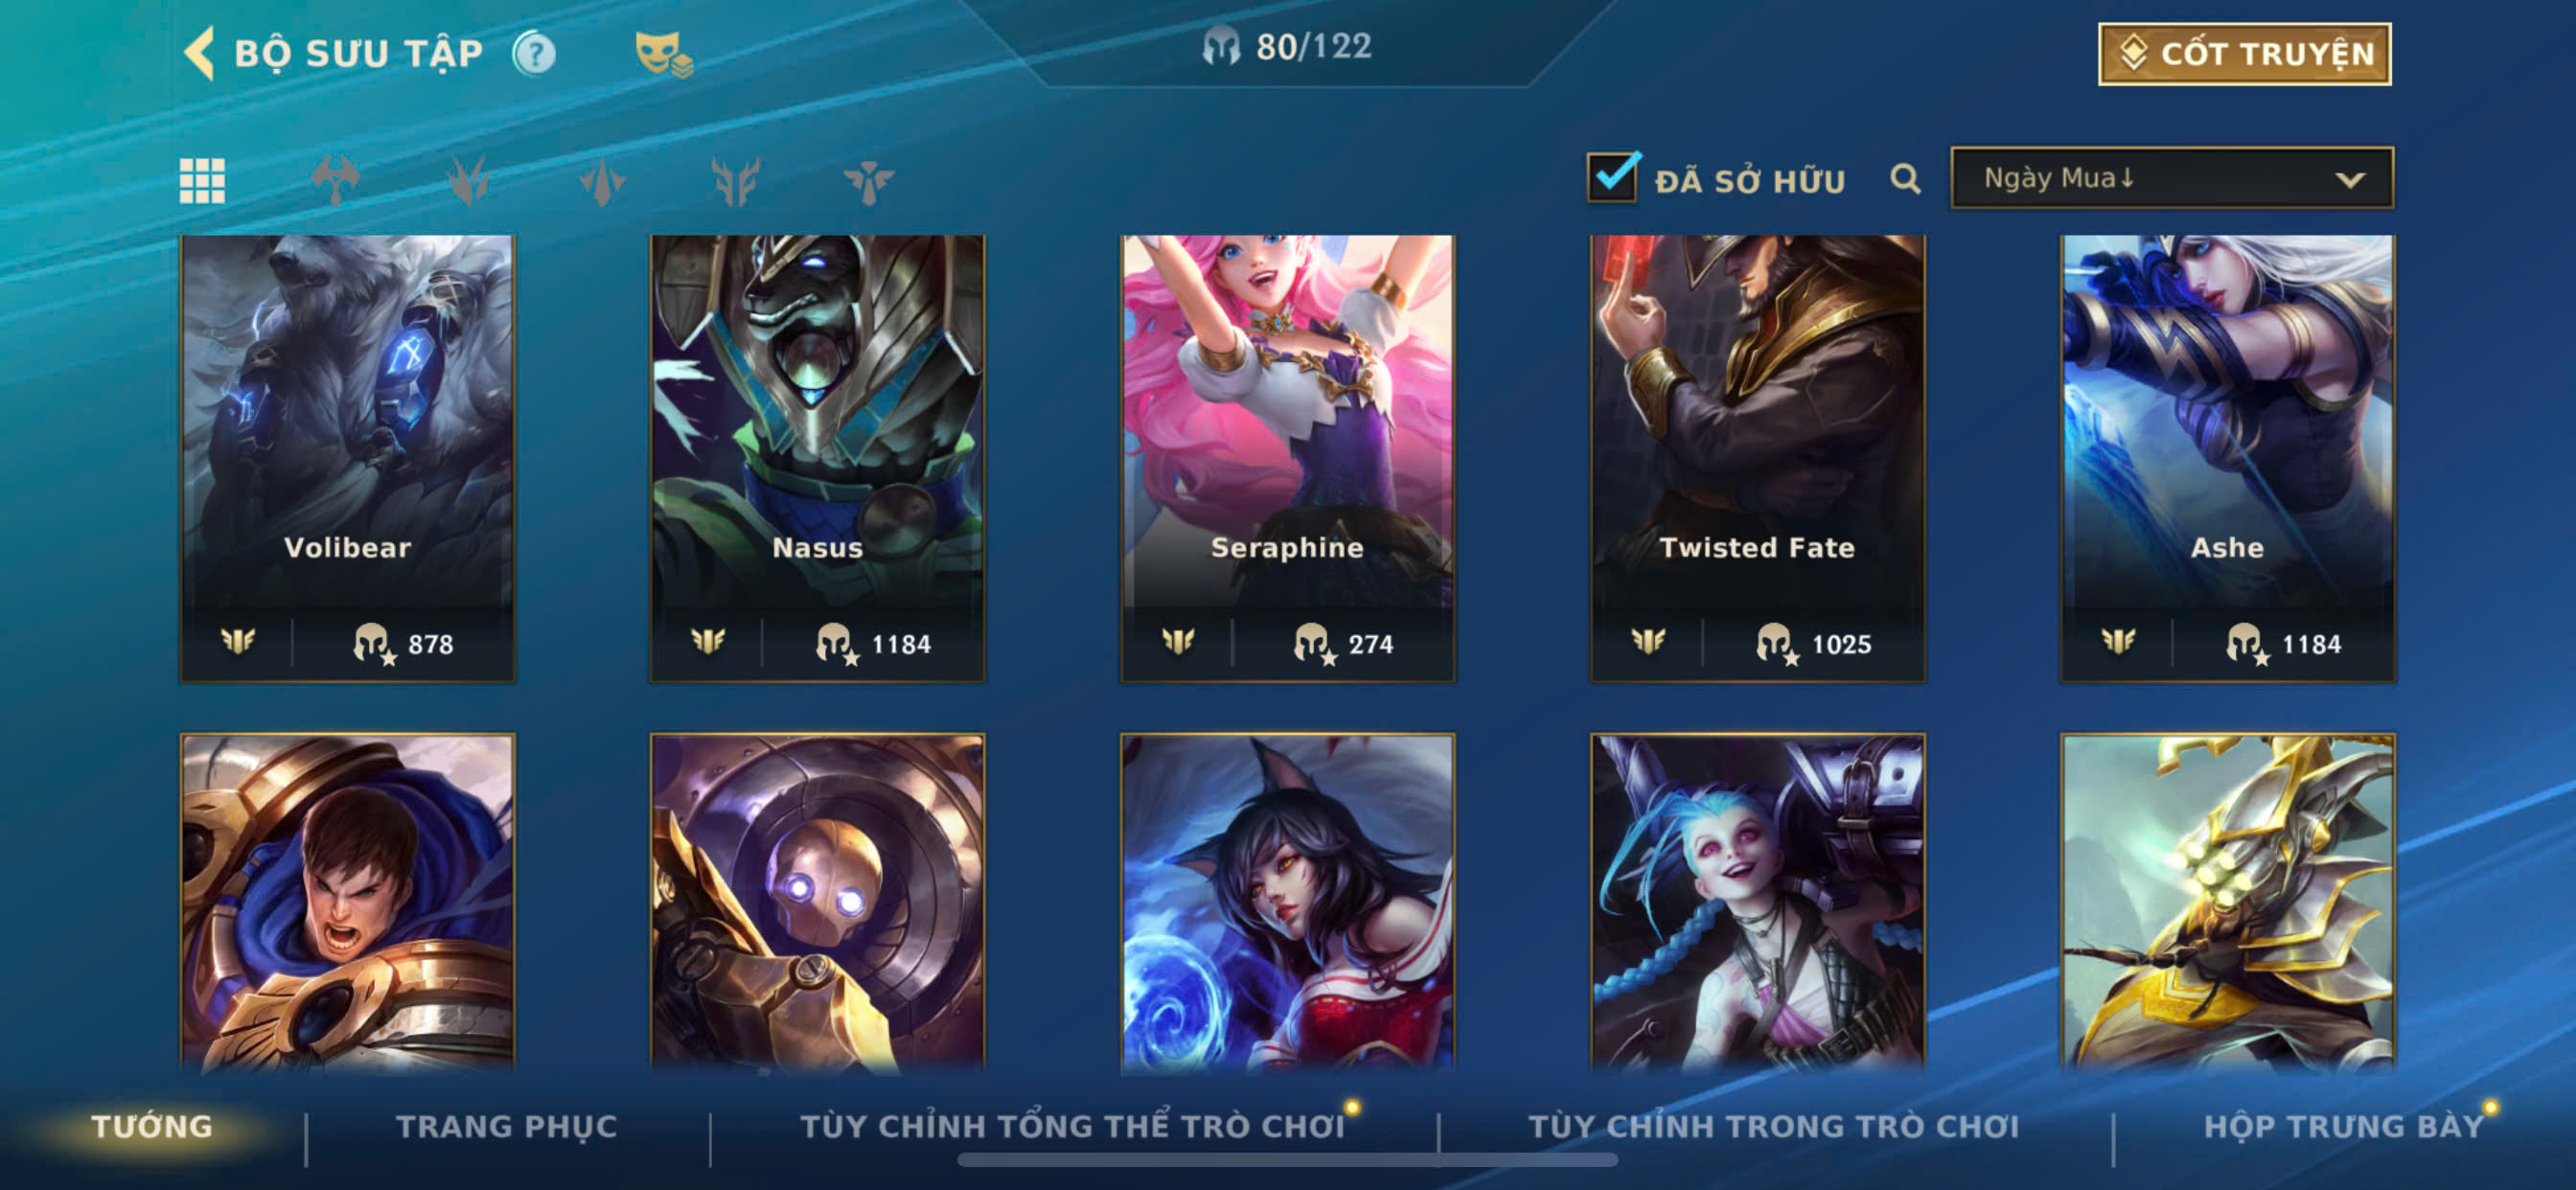Open the help question mark icon

[534, 53]
